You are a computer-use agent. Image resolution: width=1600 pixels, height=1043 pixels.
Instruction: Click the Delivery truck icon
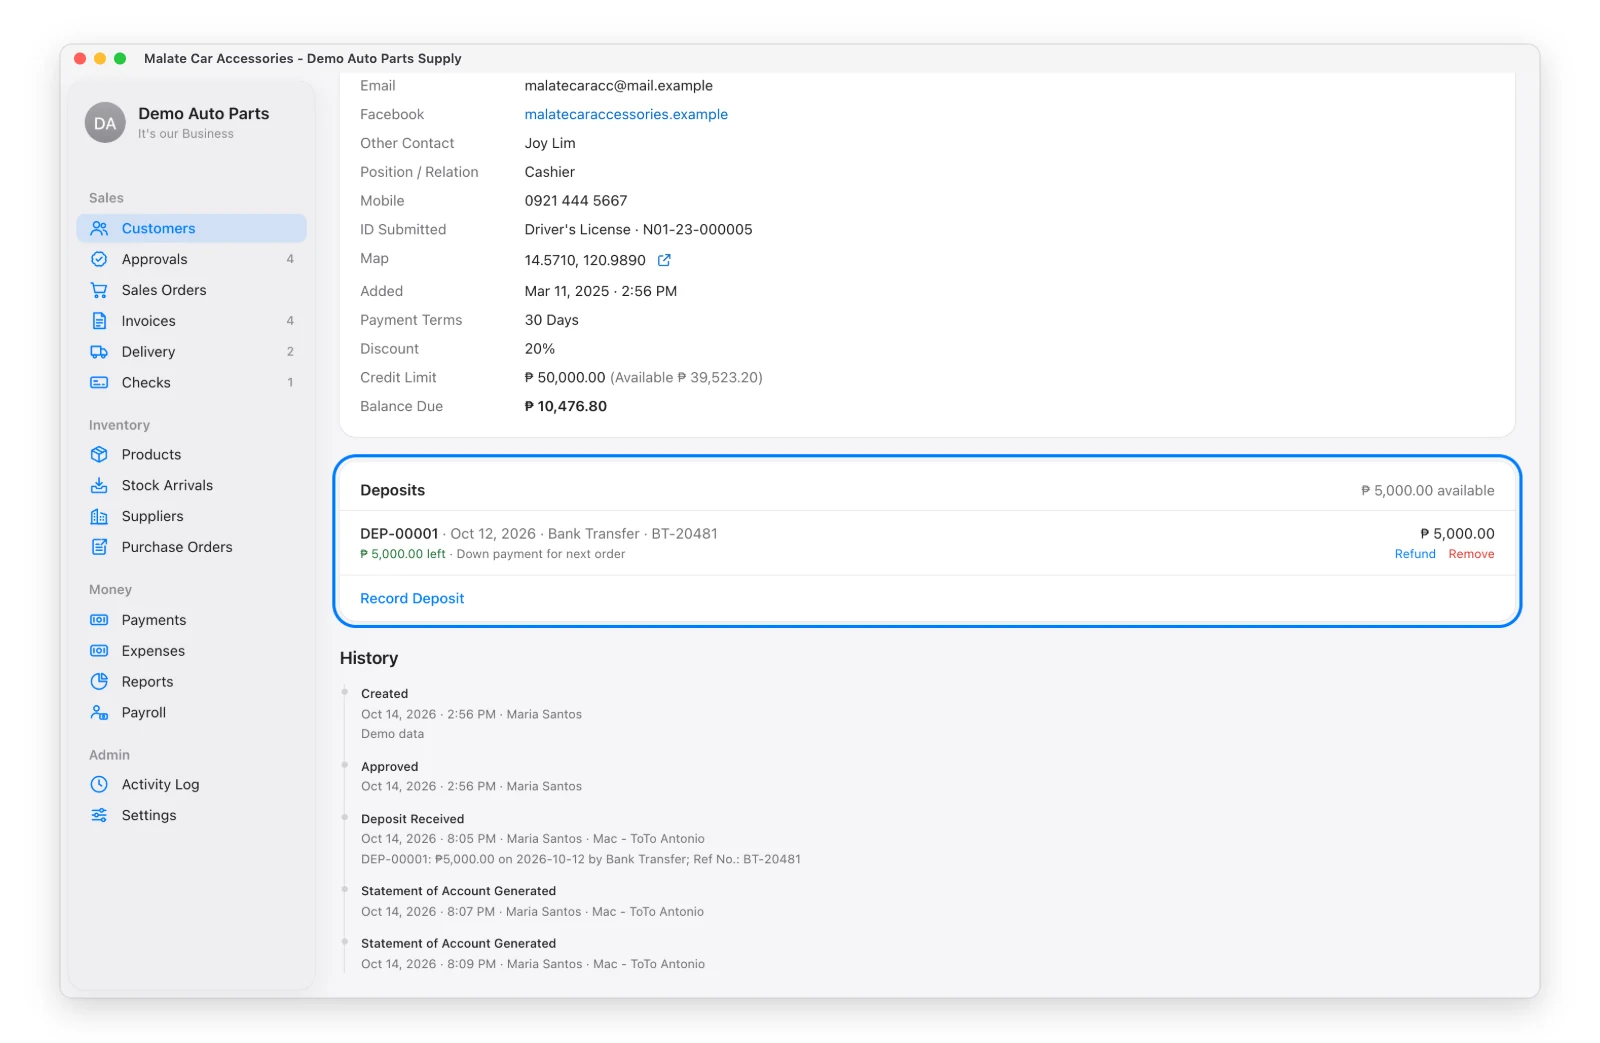(99, 352)
